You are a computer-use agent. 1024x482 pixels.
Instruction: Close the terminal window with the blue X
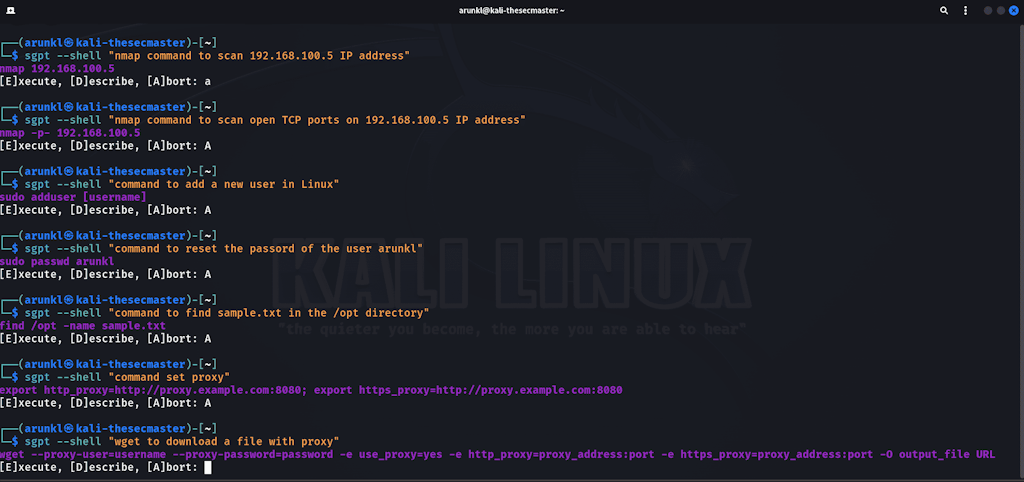(1014, 10)
